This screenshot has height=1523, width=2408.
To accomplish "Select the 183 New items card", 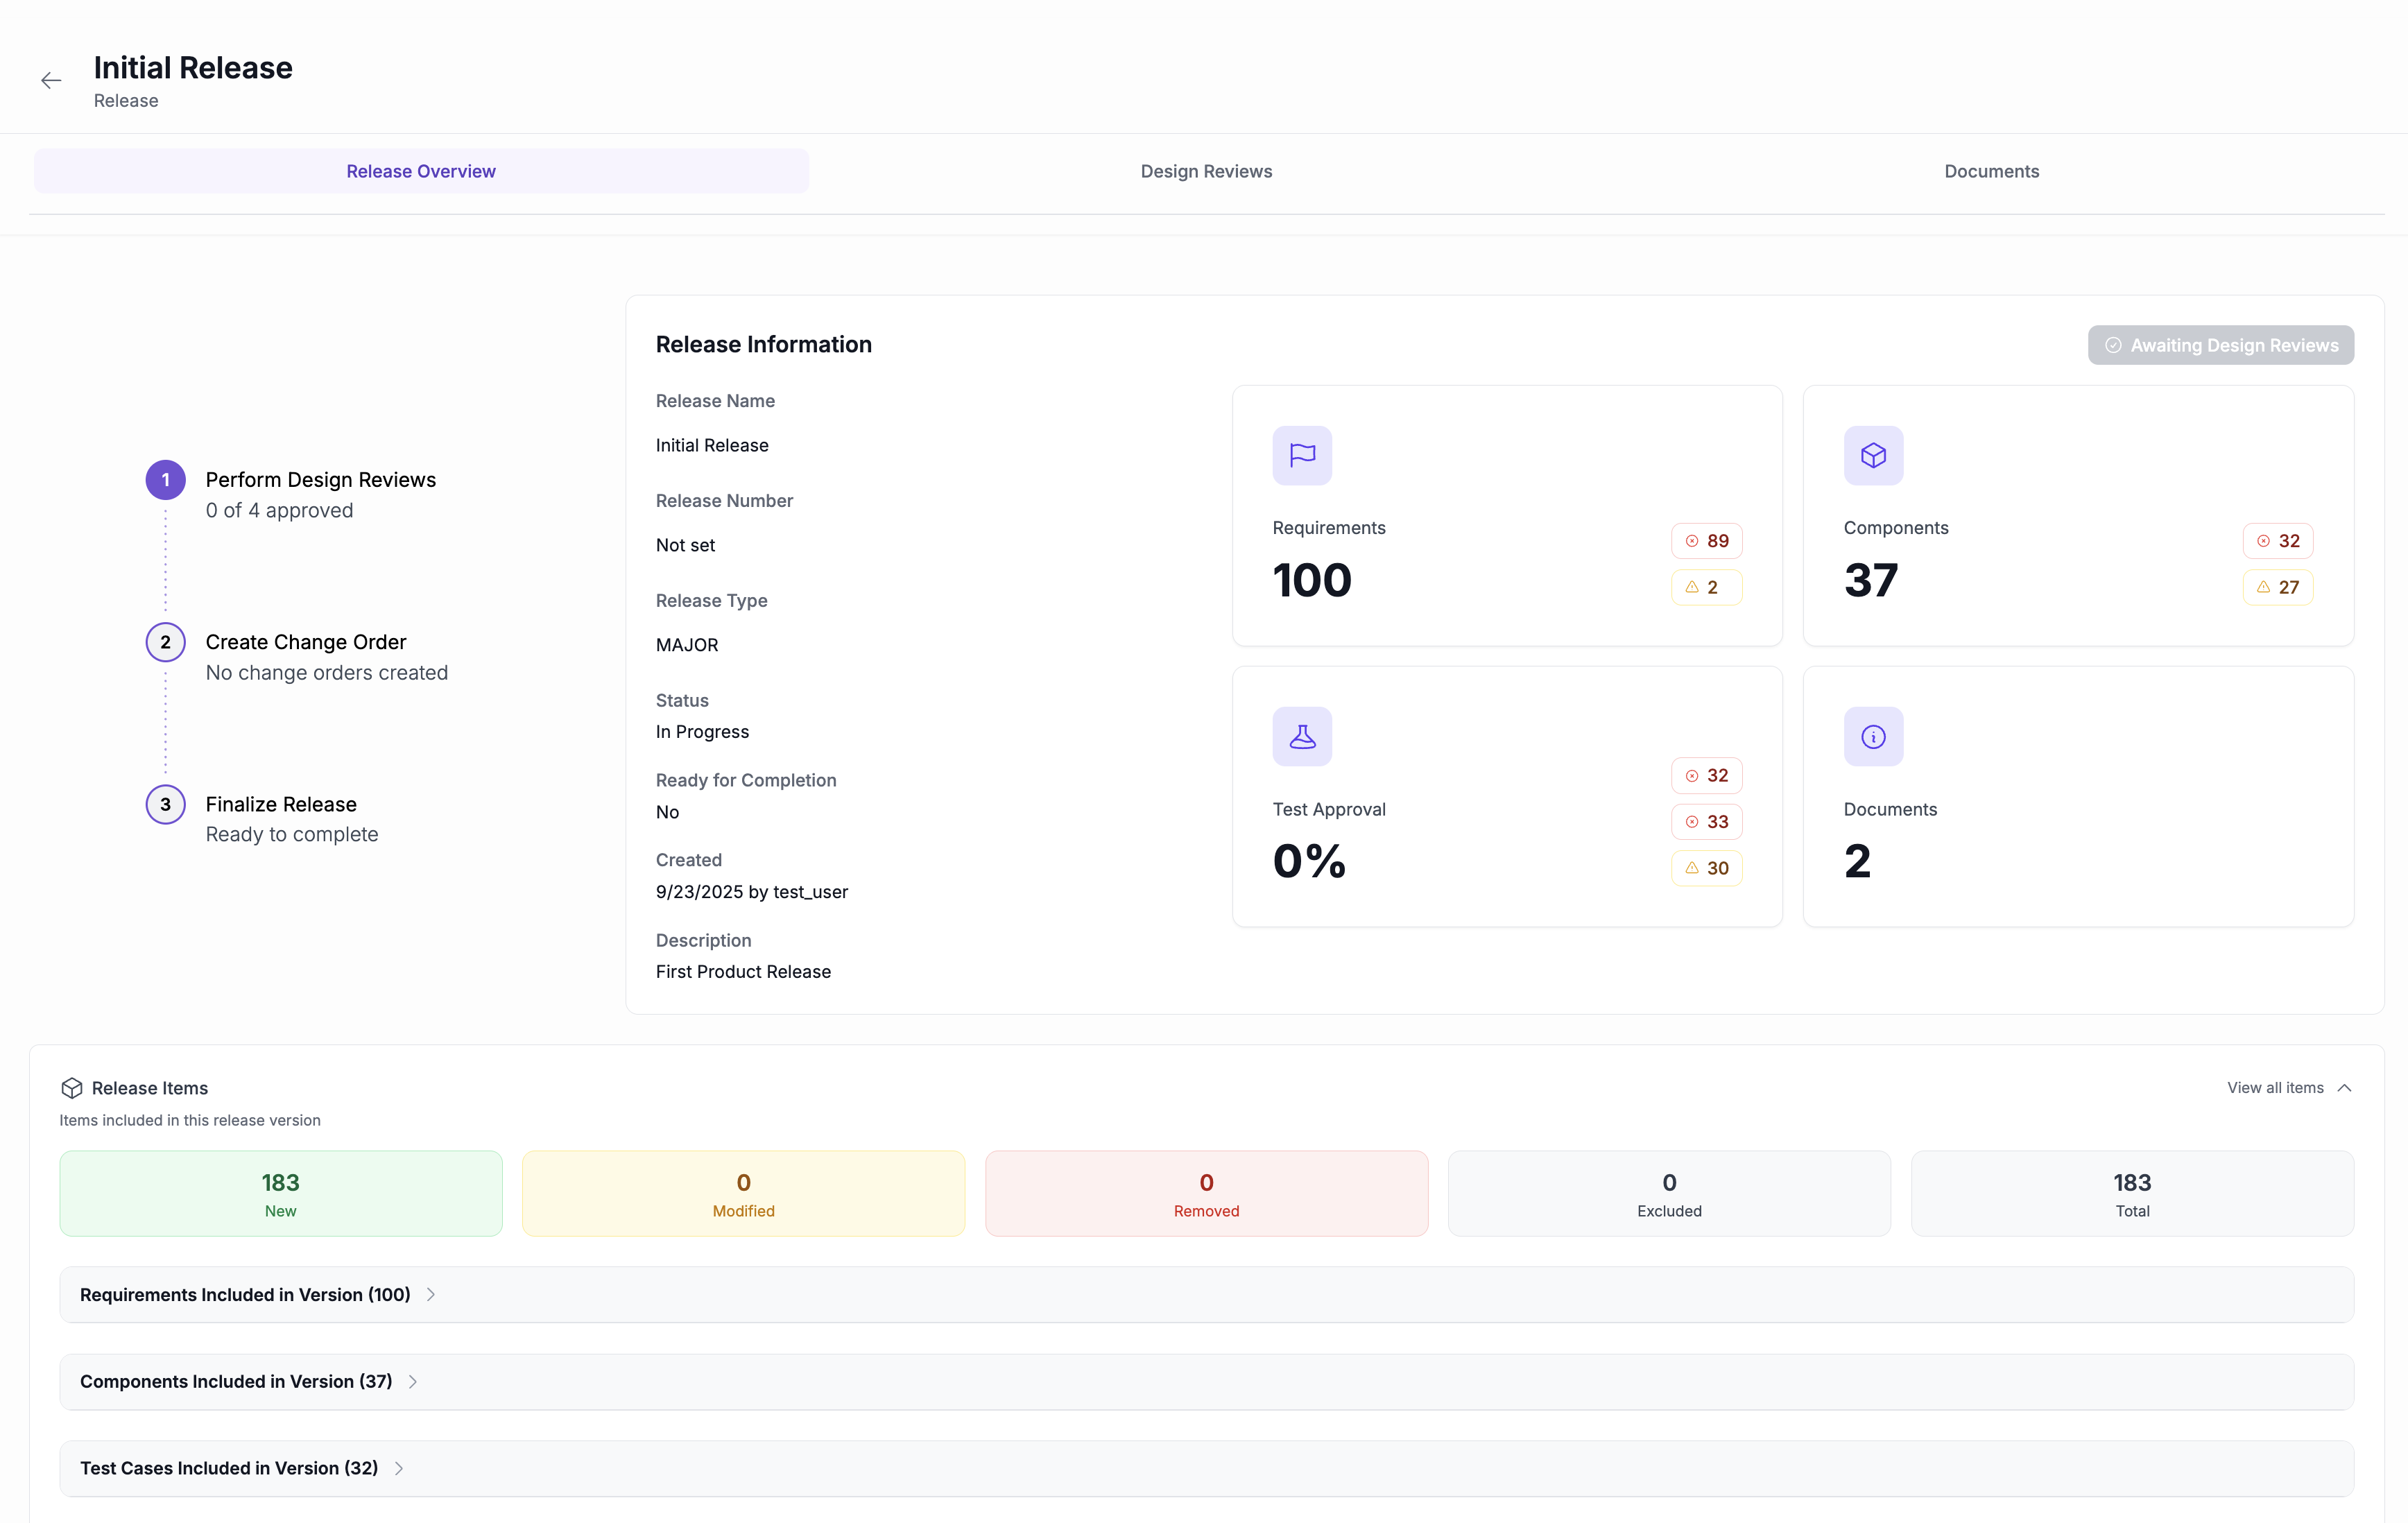I will click(x=280, y=1193).
